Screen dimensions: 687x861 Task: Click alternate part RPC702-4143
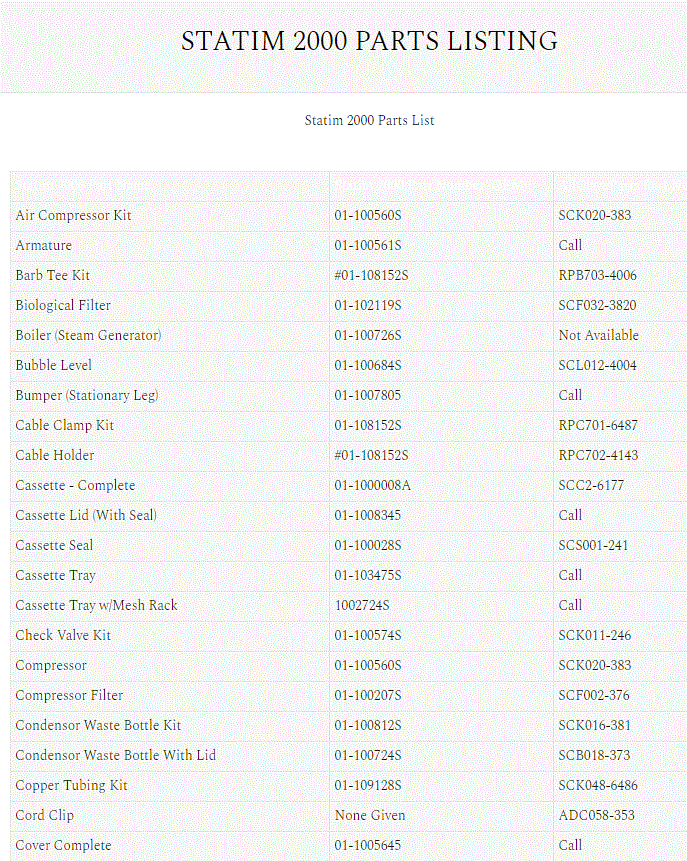tap(598, 455)
